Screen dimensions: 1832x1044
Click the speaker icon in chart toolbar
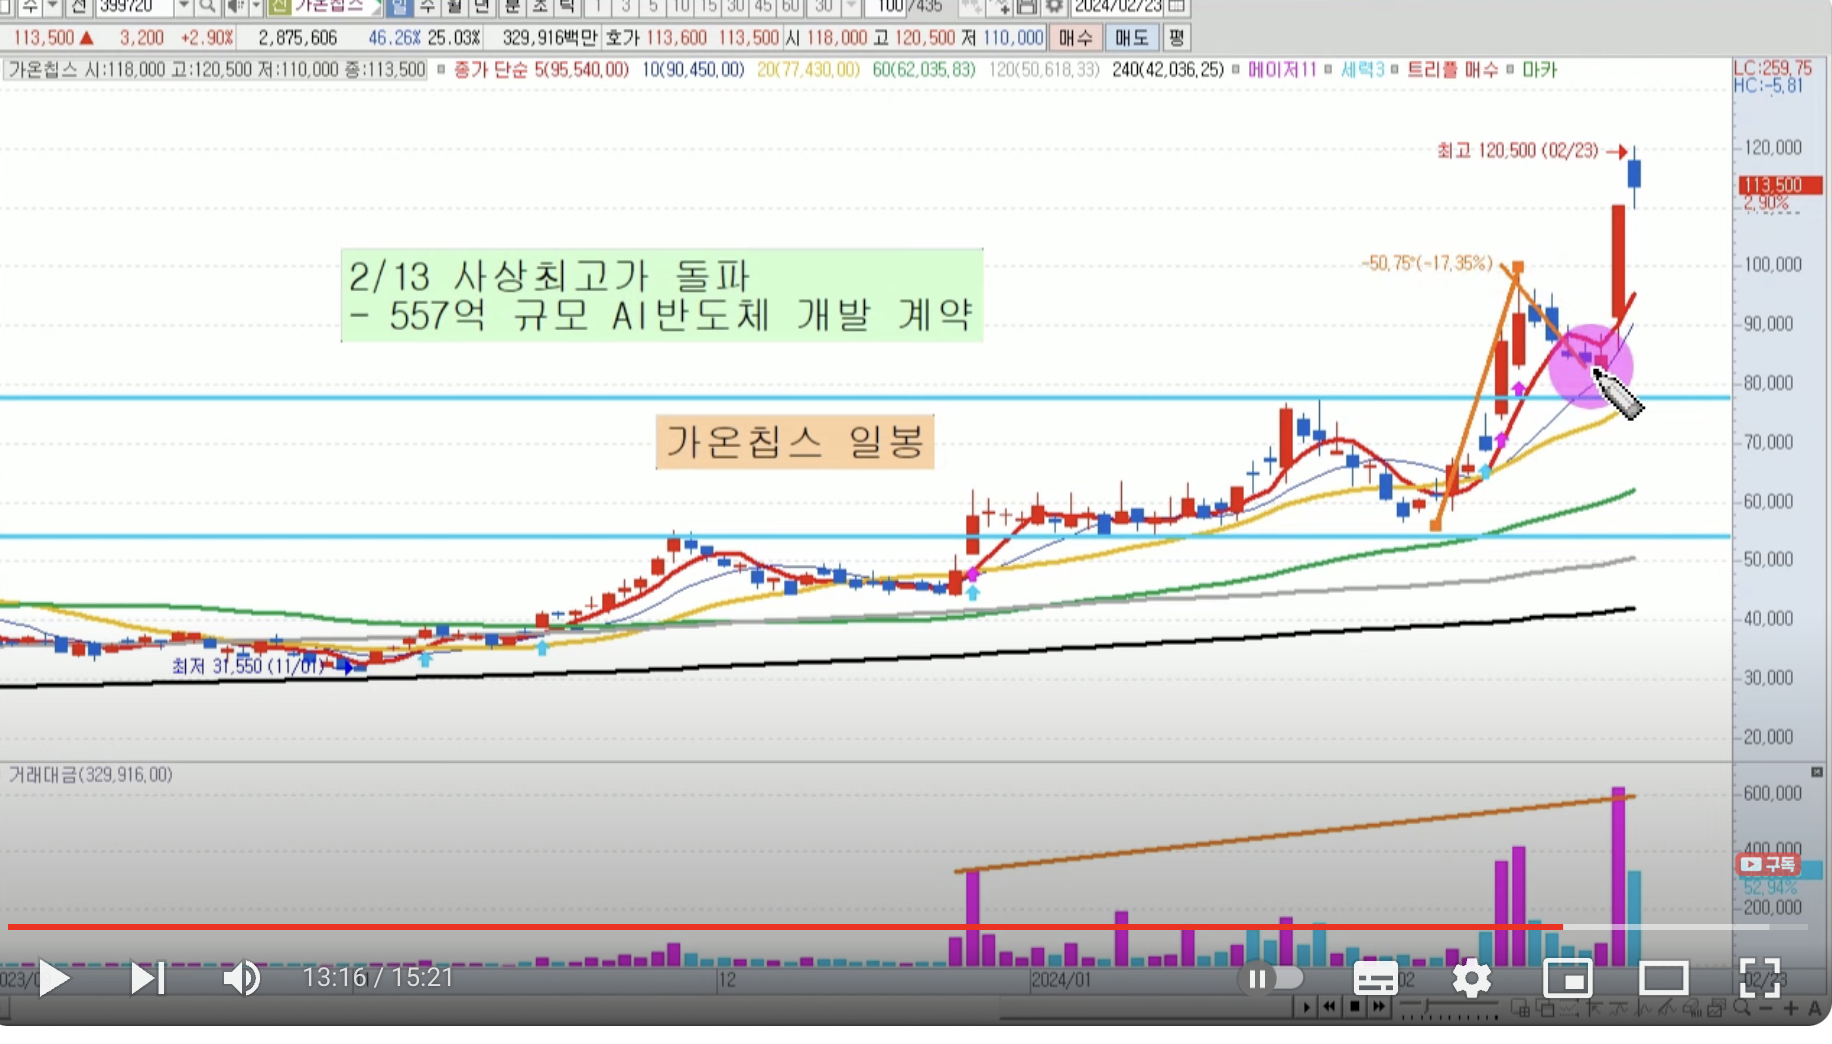pos(236,7)
